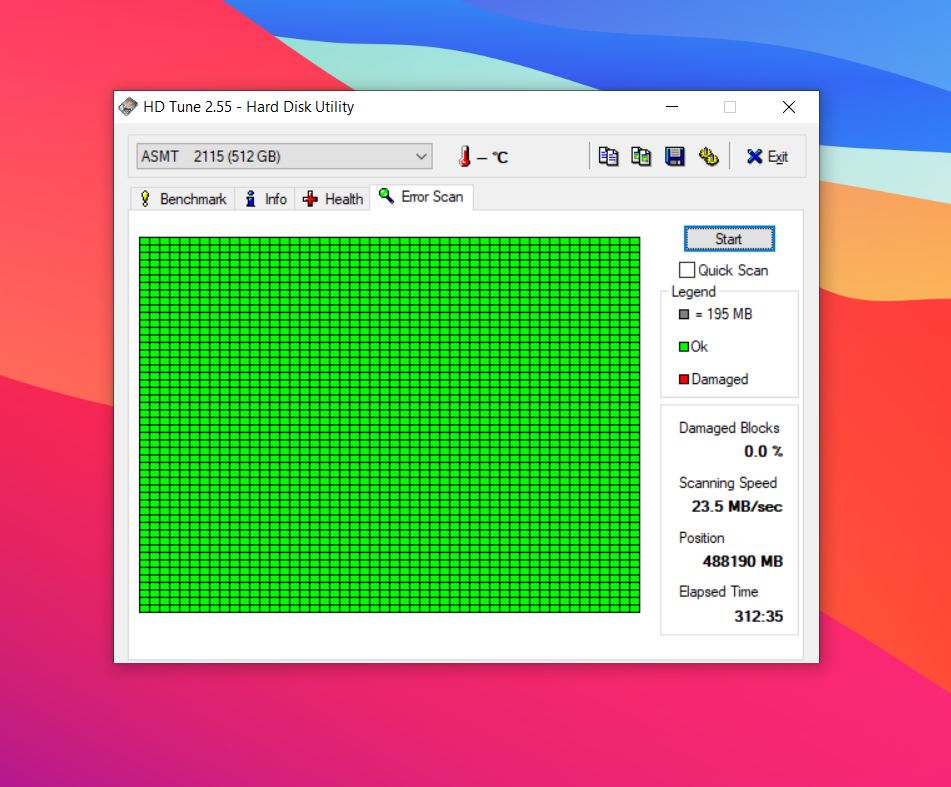Click the 488190 MB position value
Screen dimensions: 951x787
[742, 561]
